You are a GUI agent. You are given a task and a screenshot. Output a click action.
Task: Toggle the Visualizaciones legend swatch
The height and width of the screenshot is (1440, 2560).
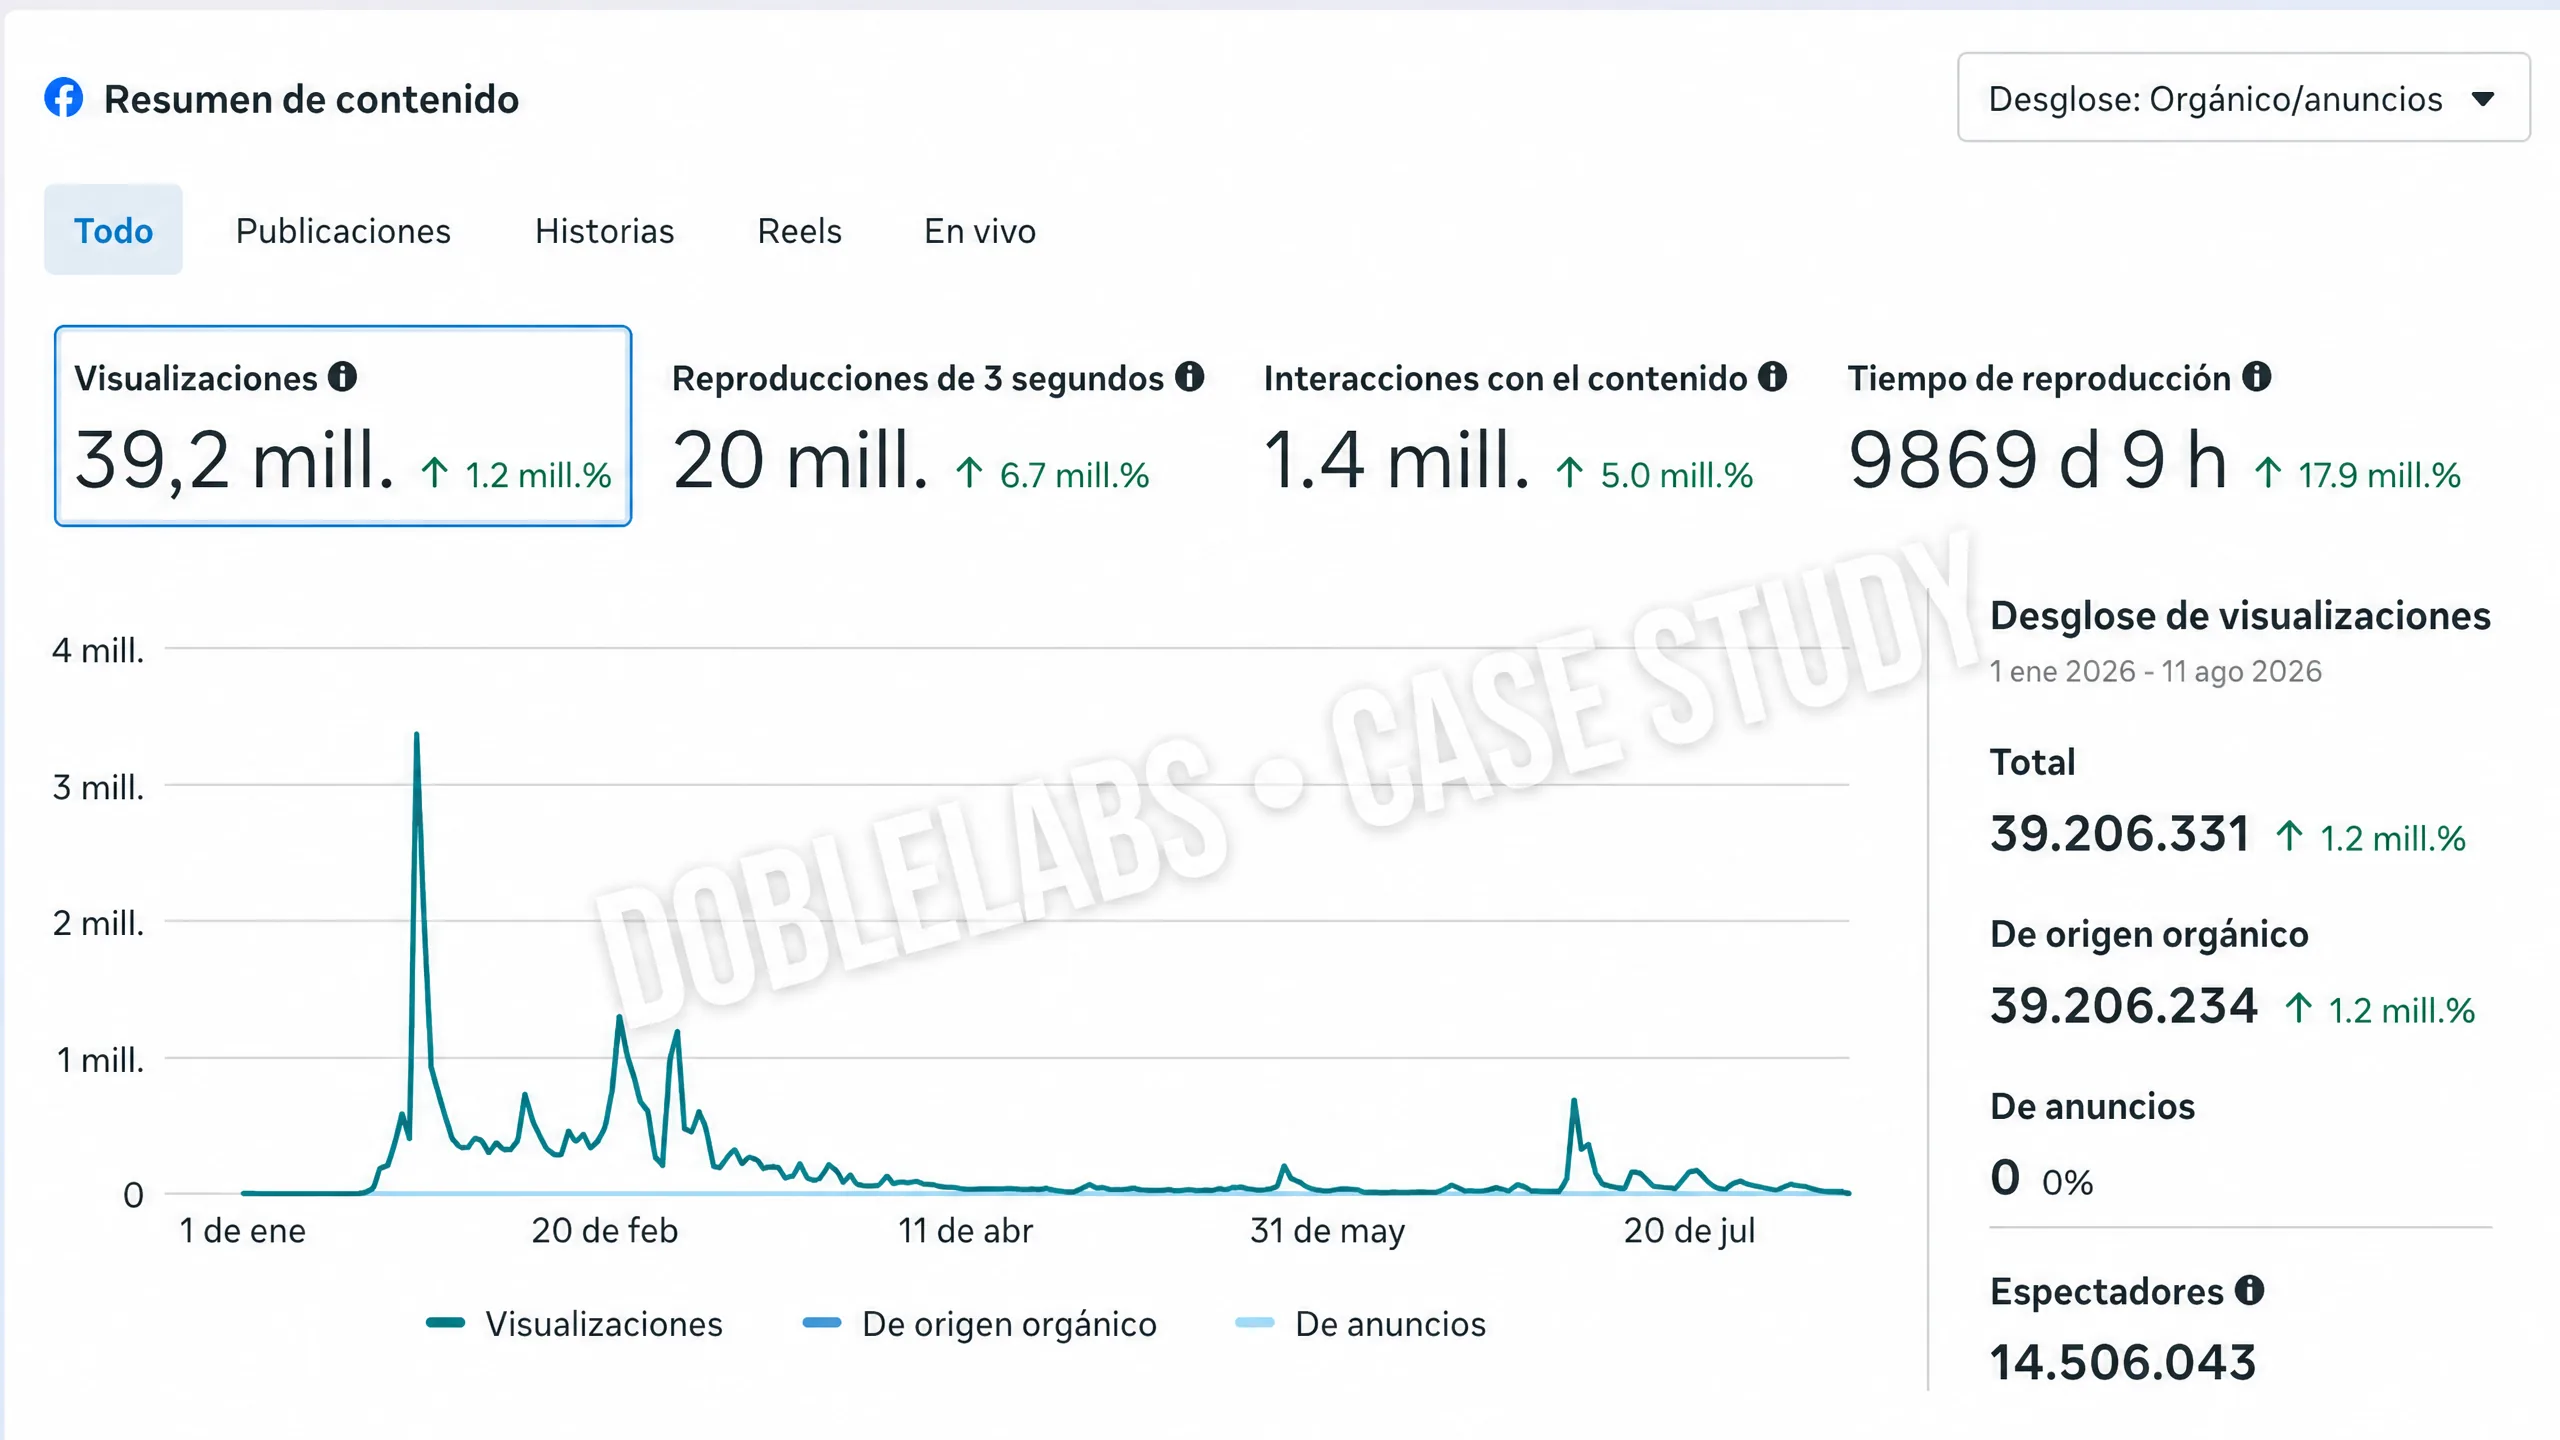click(445, 1322)
